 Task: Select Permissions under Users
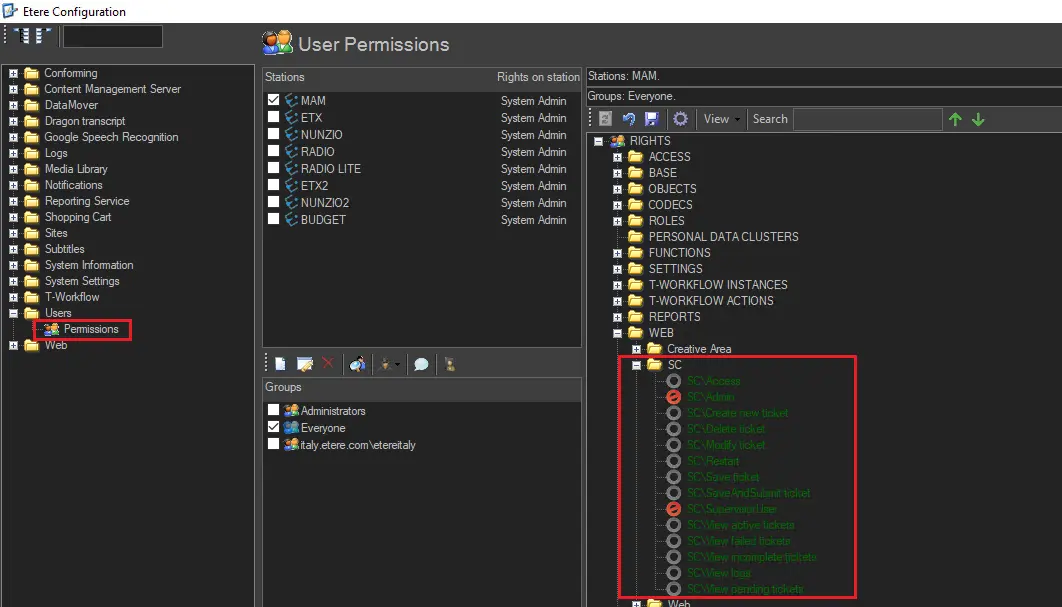pyautogui.click(x=90, y=329)
